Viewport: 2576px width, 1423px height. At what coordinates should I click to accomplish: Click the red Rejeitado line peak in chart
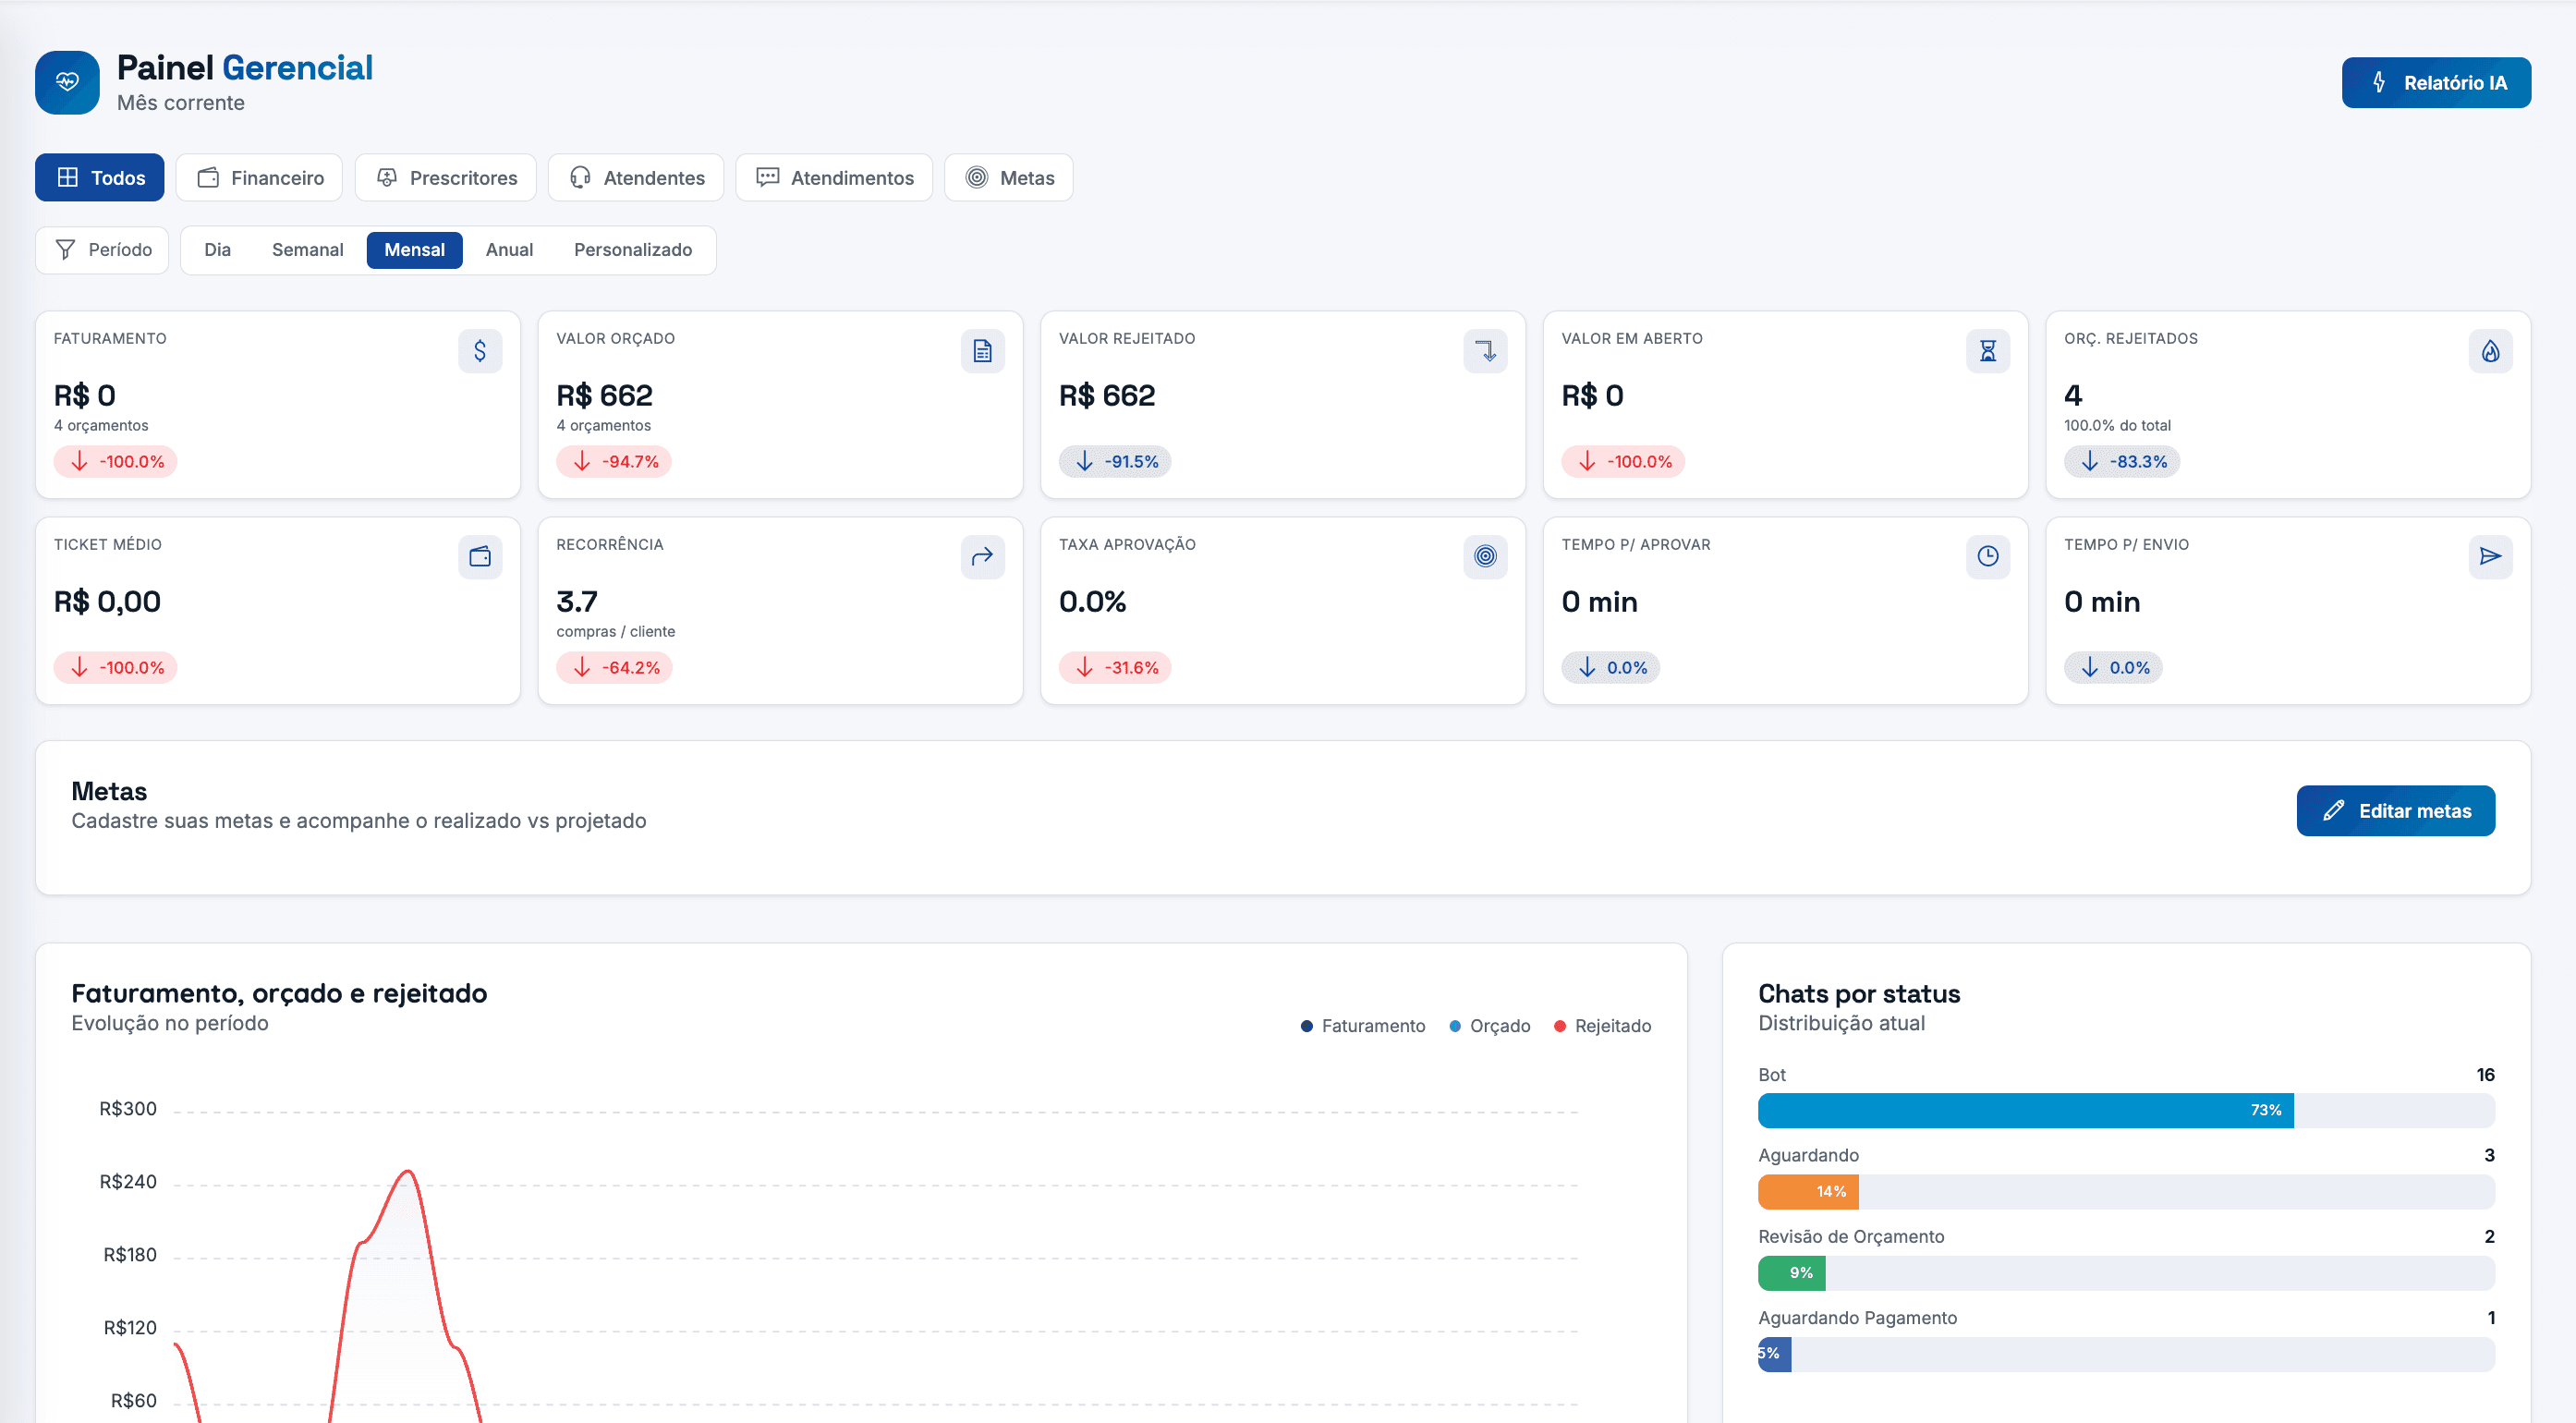pos(407,1171)
